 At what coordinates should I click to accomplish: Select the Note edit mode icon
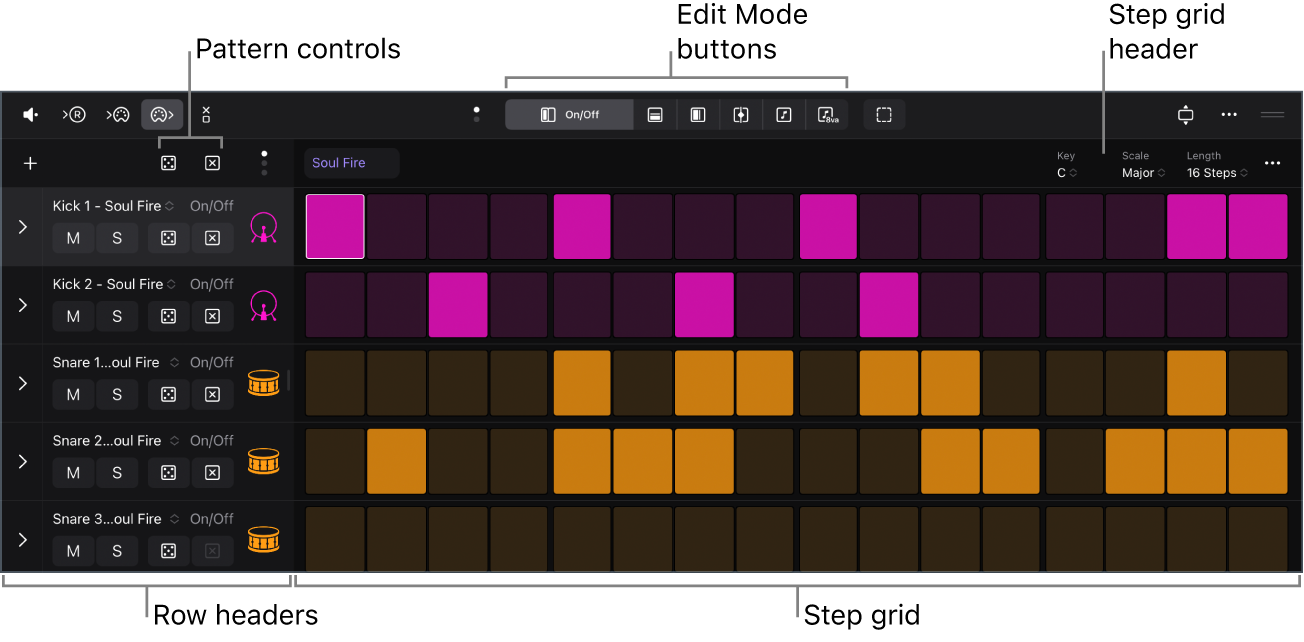(784, 114)
